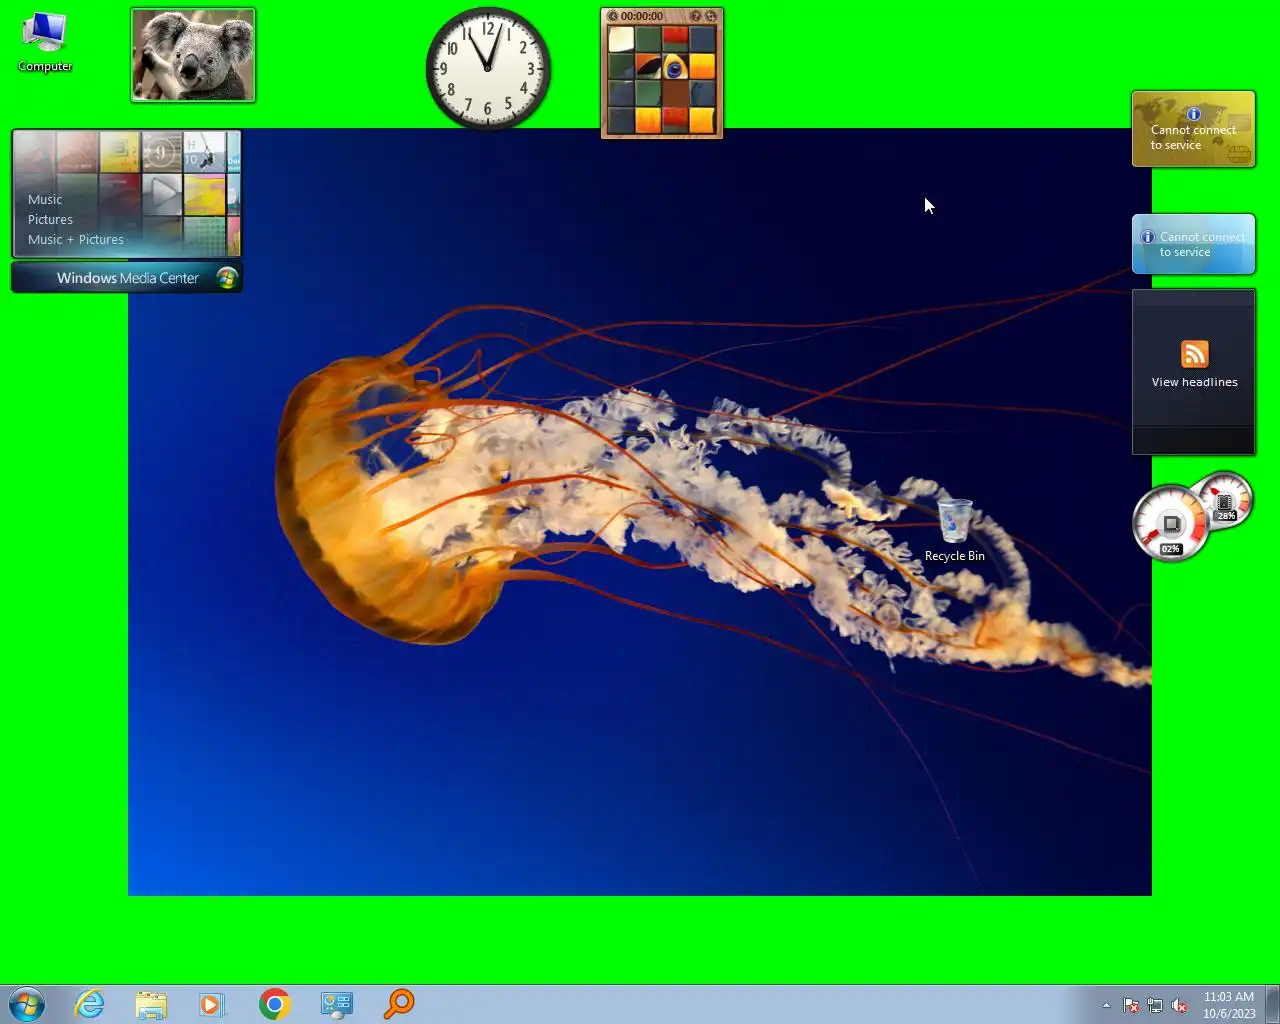Viewport: 1280px width, 1024px height.
Task: Open Music in Media Center gadget
Action: click(45, 199)
